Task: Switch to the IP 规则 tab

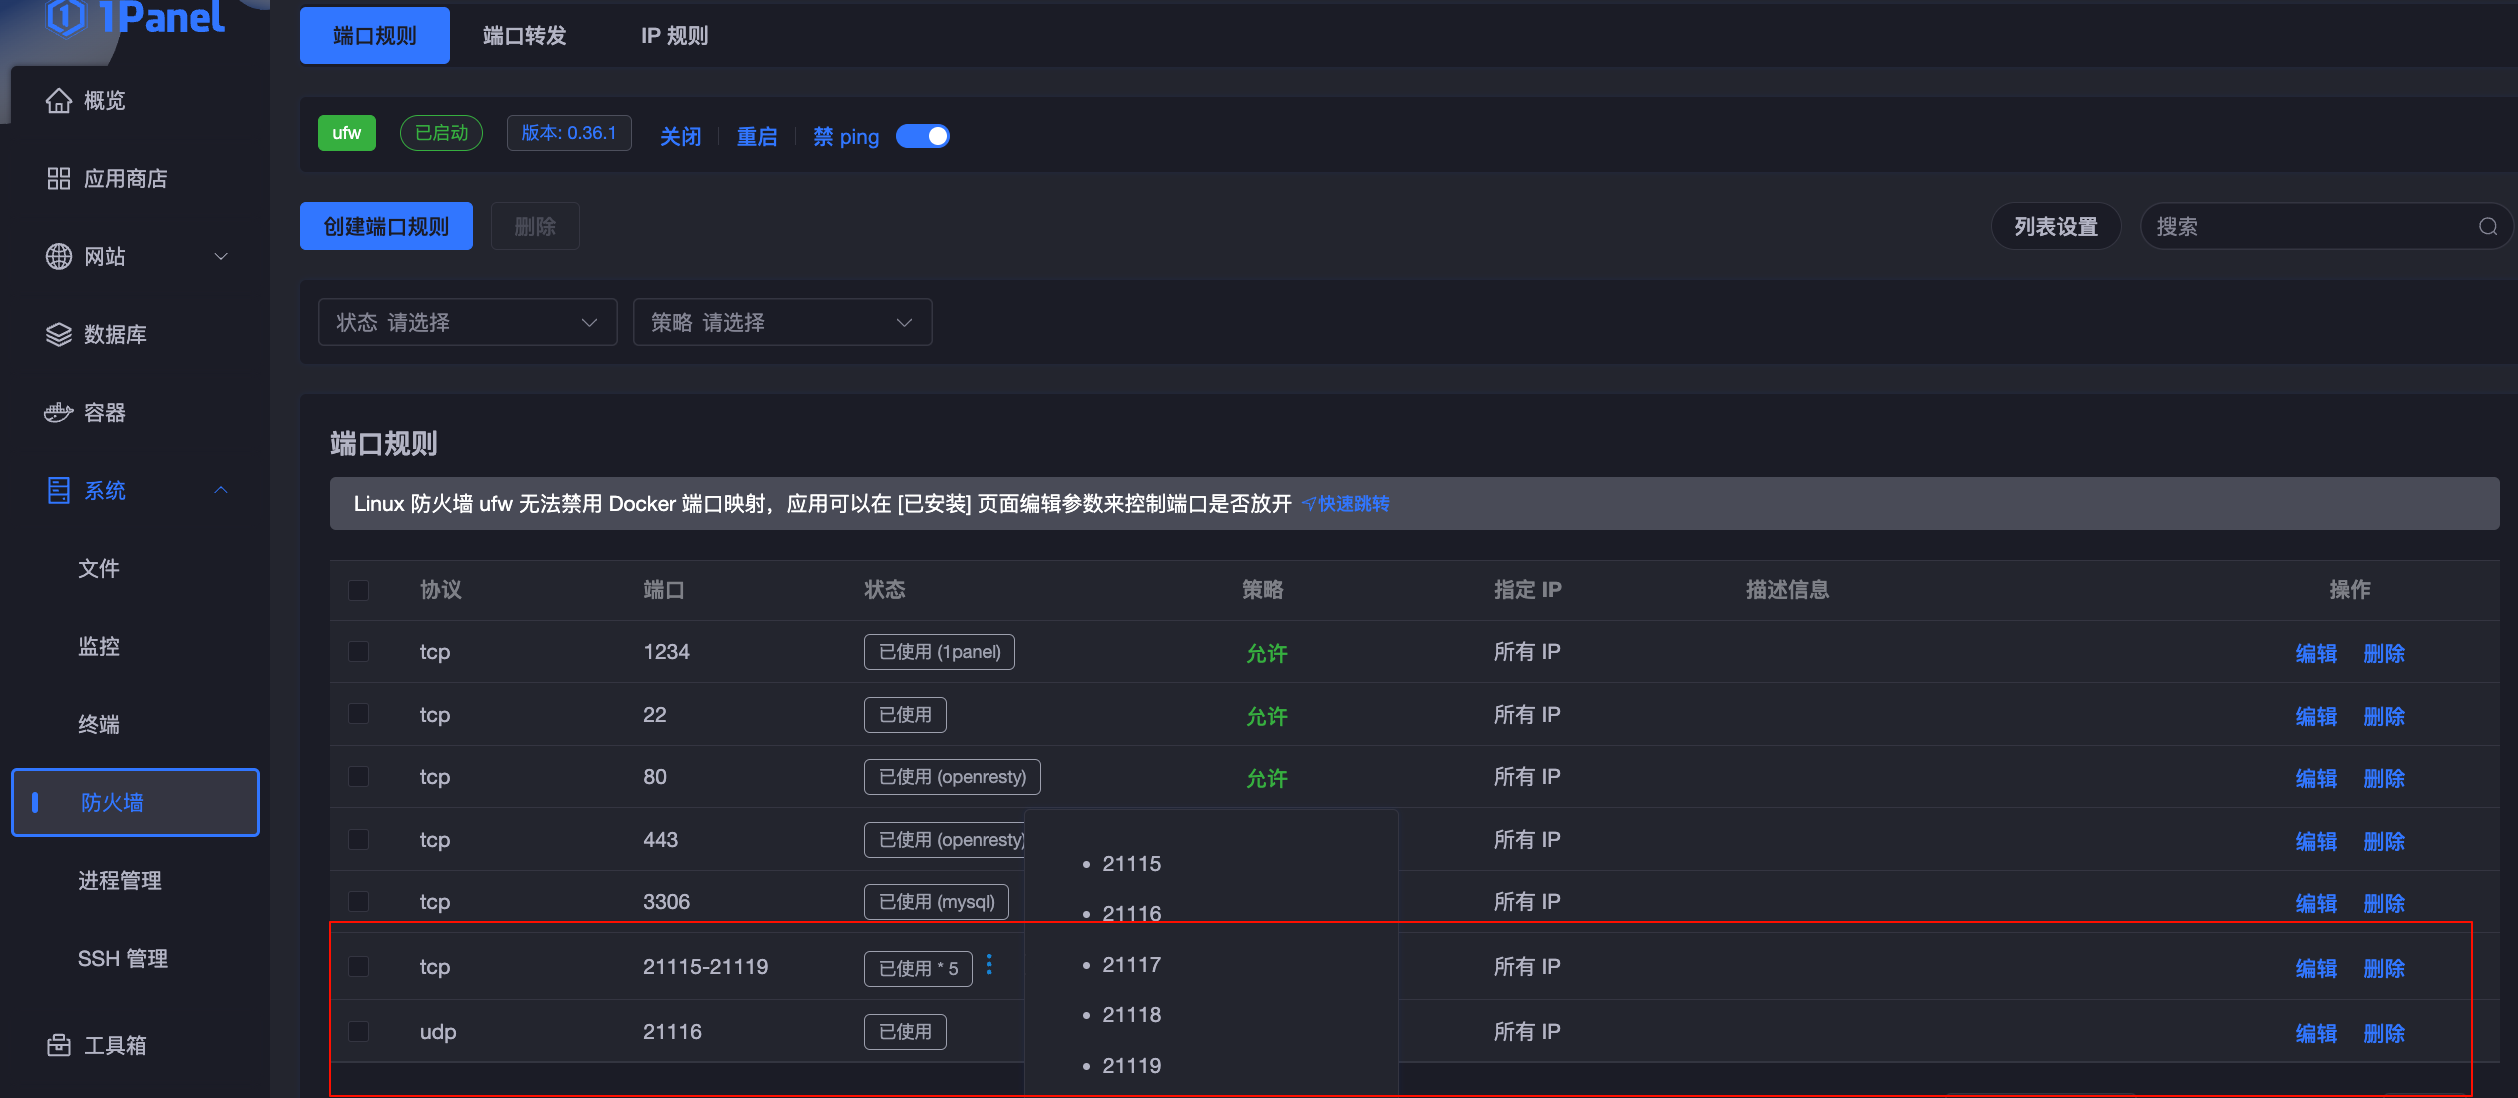Action: point(675,36)
